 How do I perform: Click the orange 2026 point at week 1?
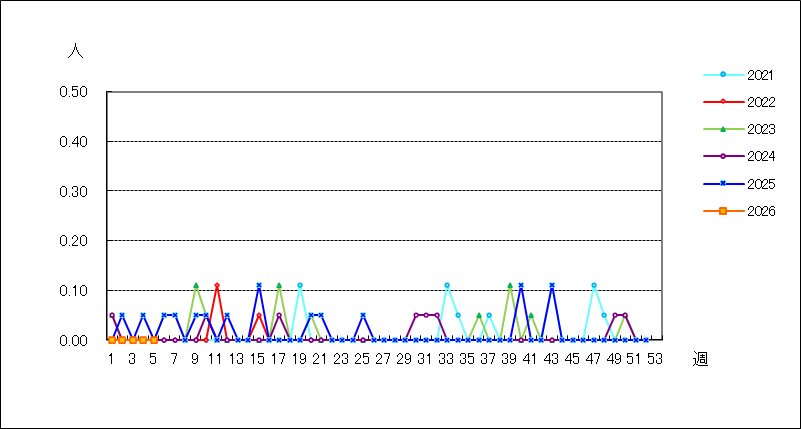(111, 340)
